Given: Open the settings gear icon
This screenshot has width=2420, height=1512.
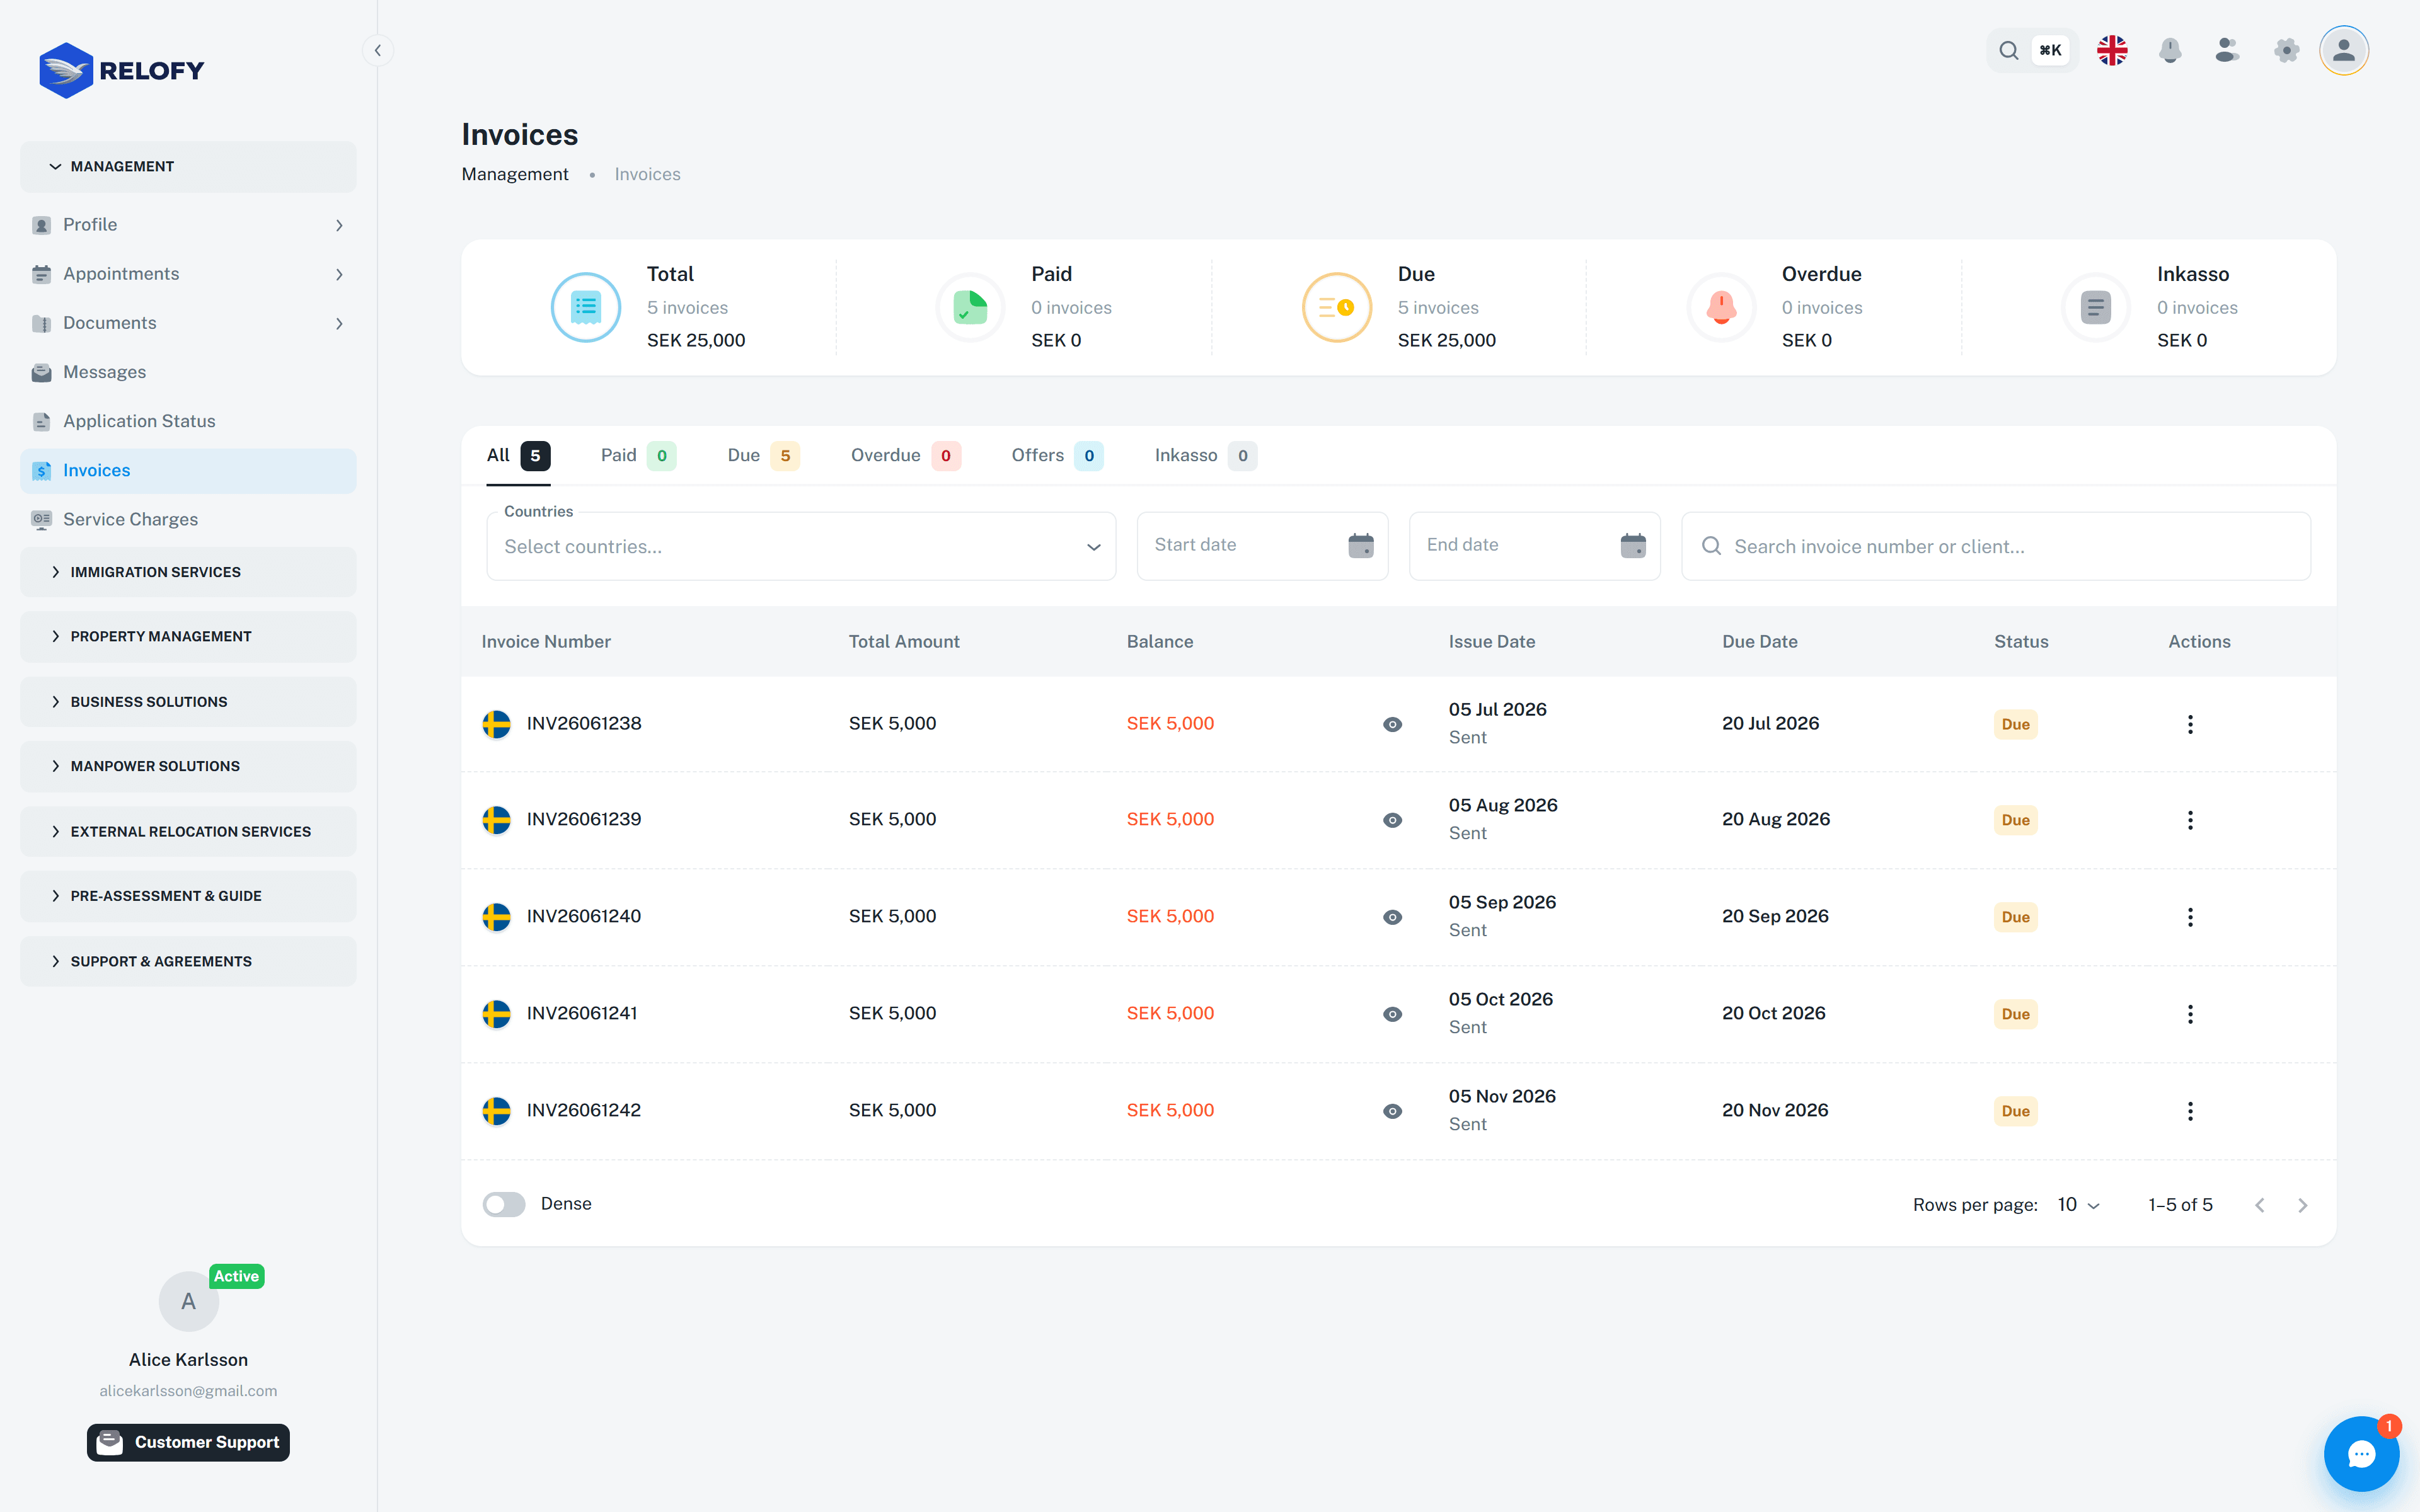Looking at the screenshot, I should (2286, 50).
